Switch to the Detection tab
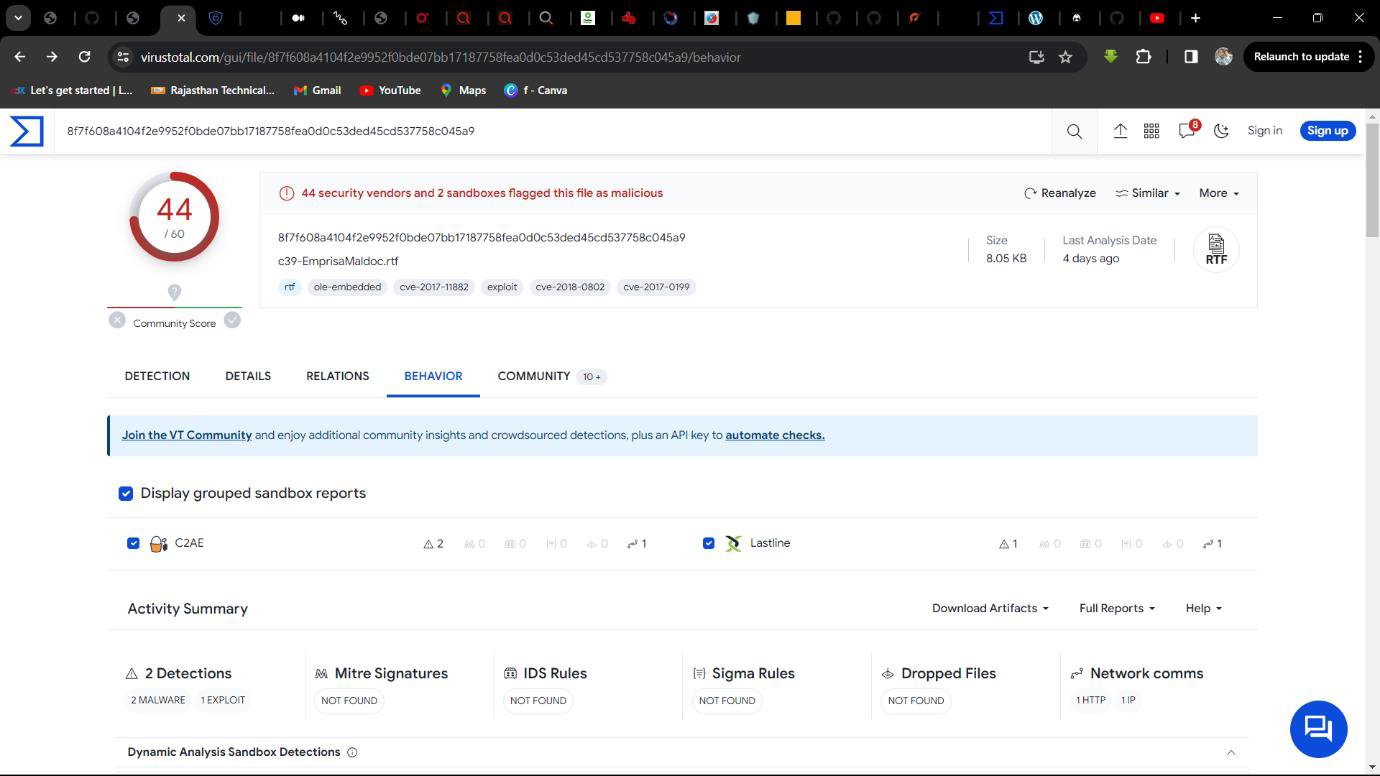 tap(157, 376)
